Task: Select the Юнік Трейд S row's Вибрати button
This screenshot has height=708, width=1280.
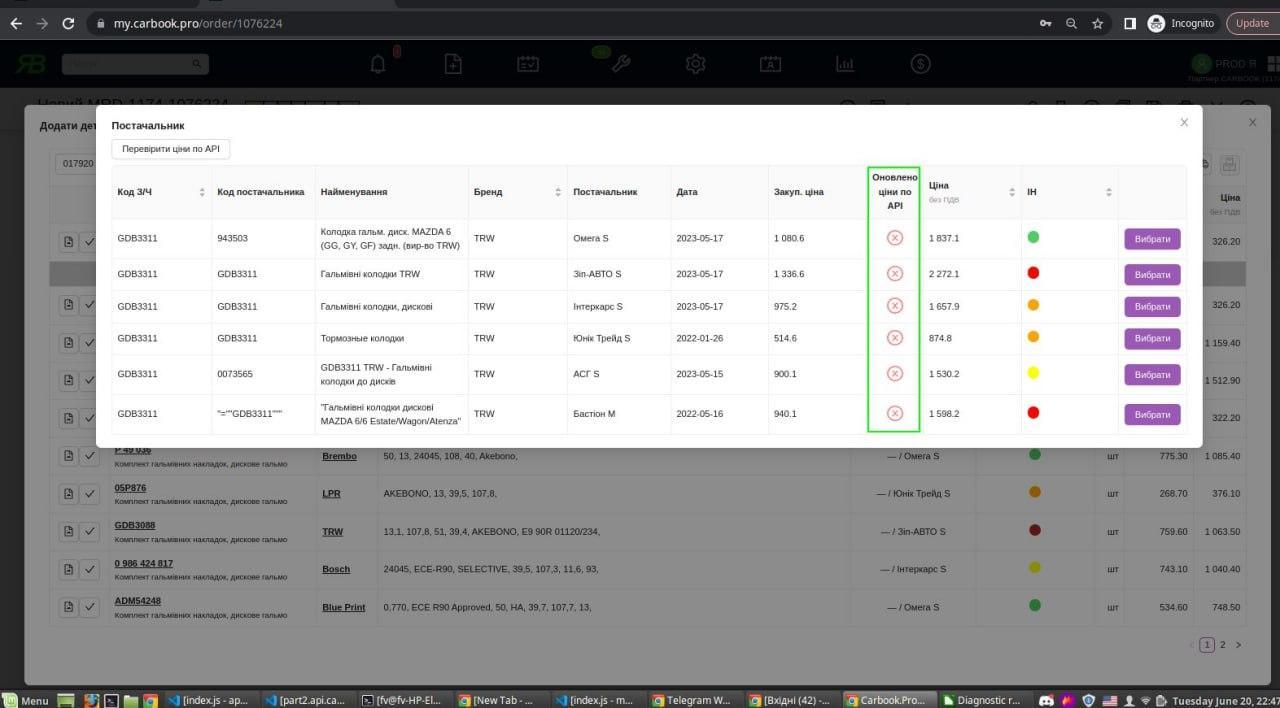Action: tap(1152, 339)
